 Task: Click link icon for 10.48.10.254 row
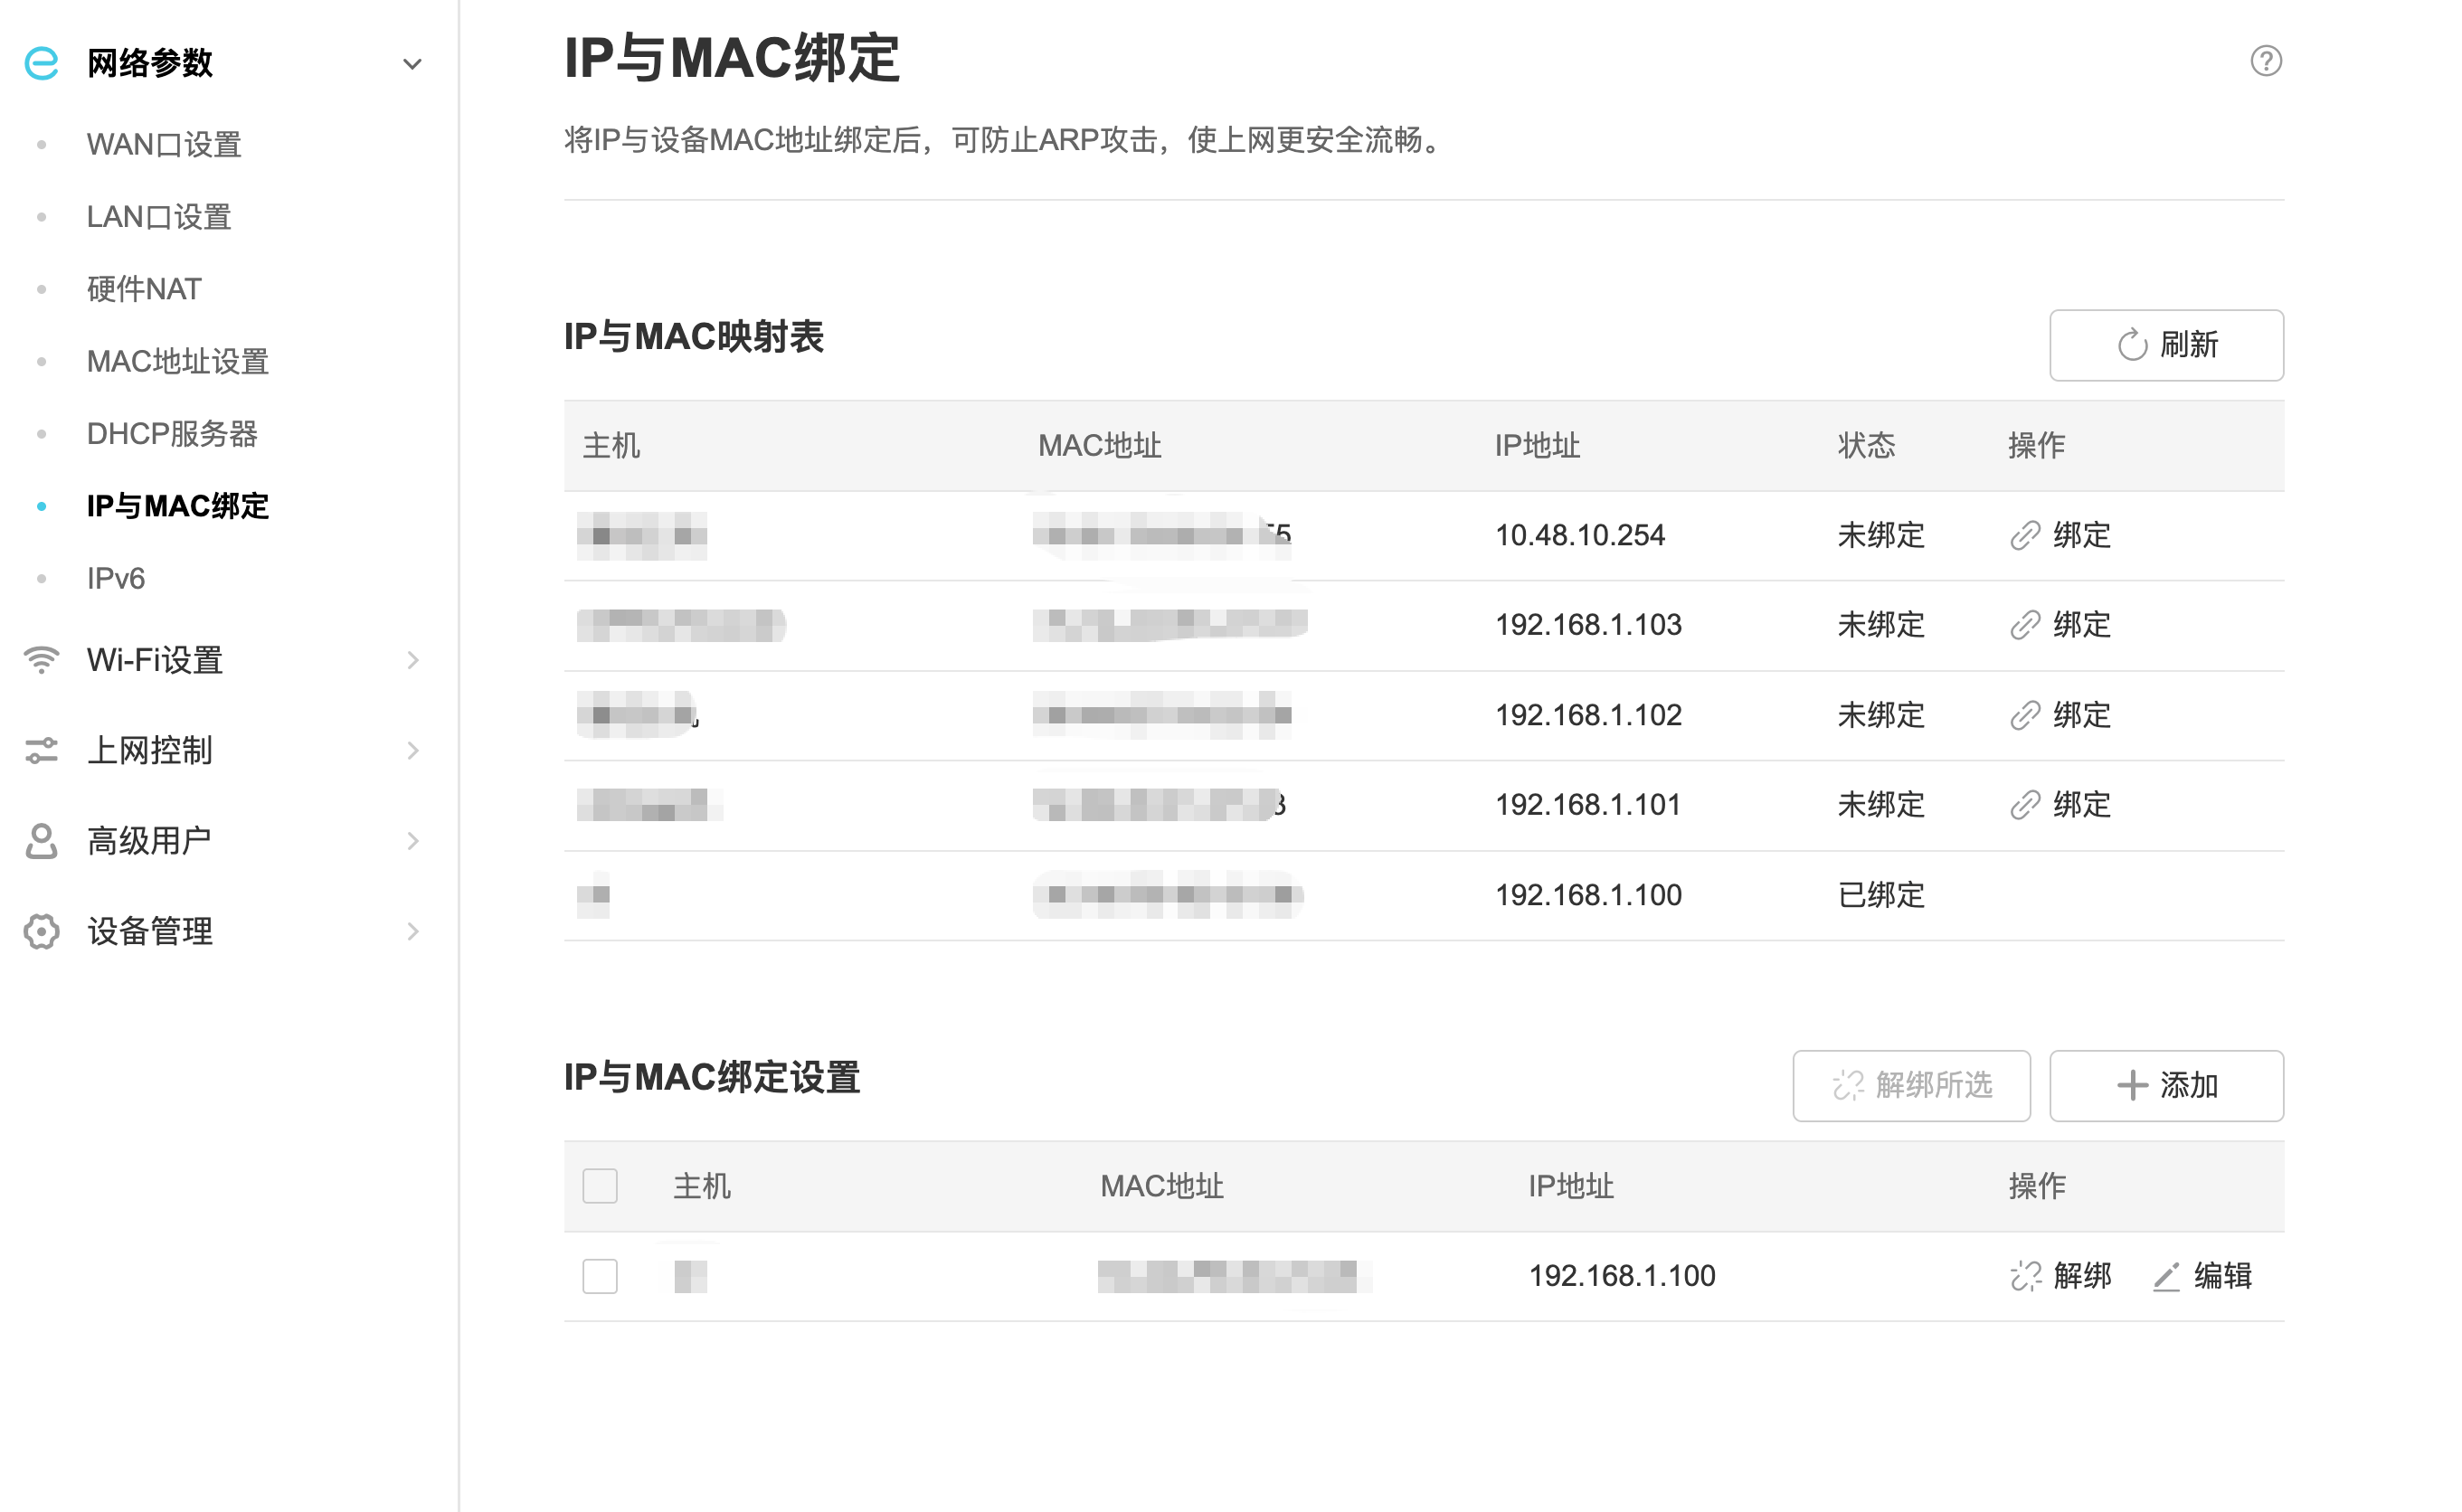pos(2025,536)
